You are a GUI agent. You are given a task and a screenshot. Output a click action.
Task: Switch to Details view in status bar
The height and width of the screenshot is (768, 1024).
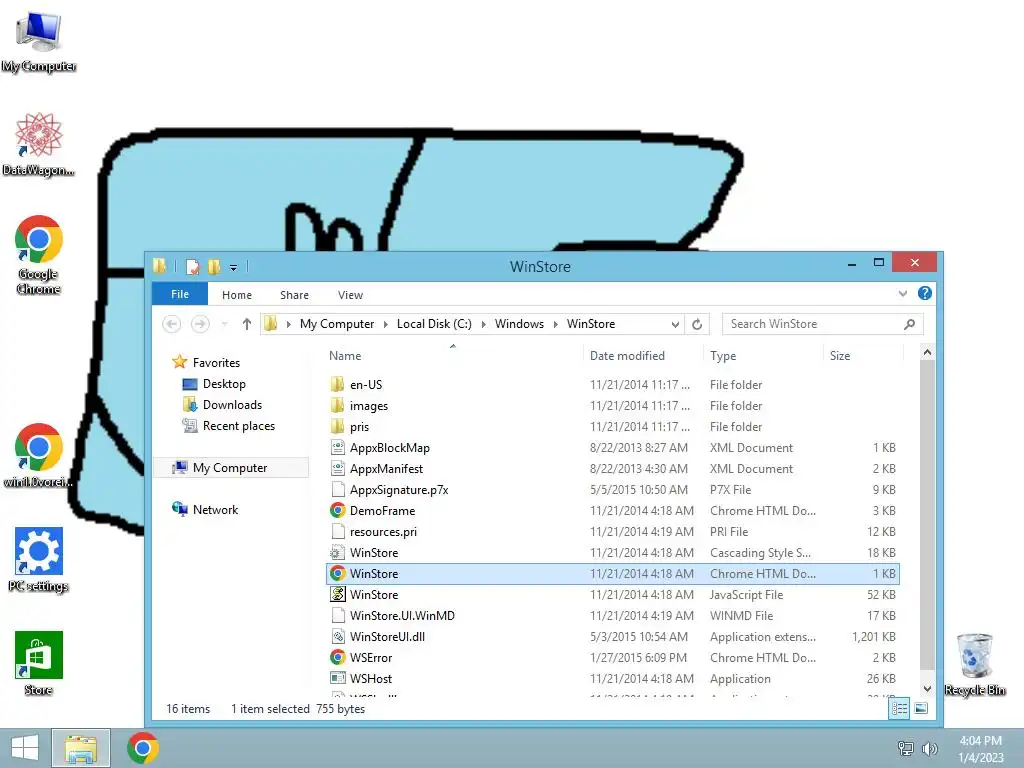(899, 709)
